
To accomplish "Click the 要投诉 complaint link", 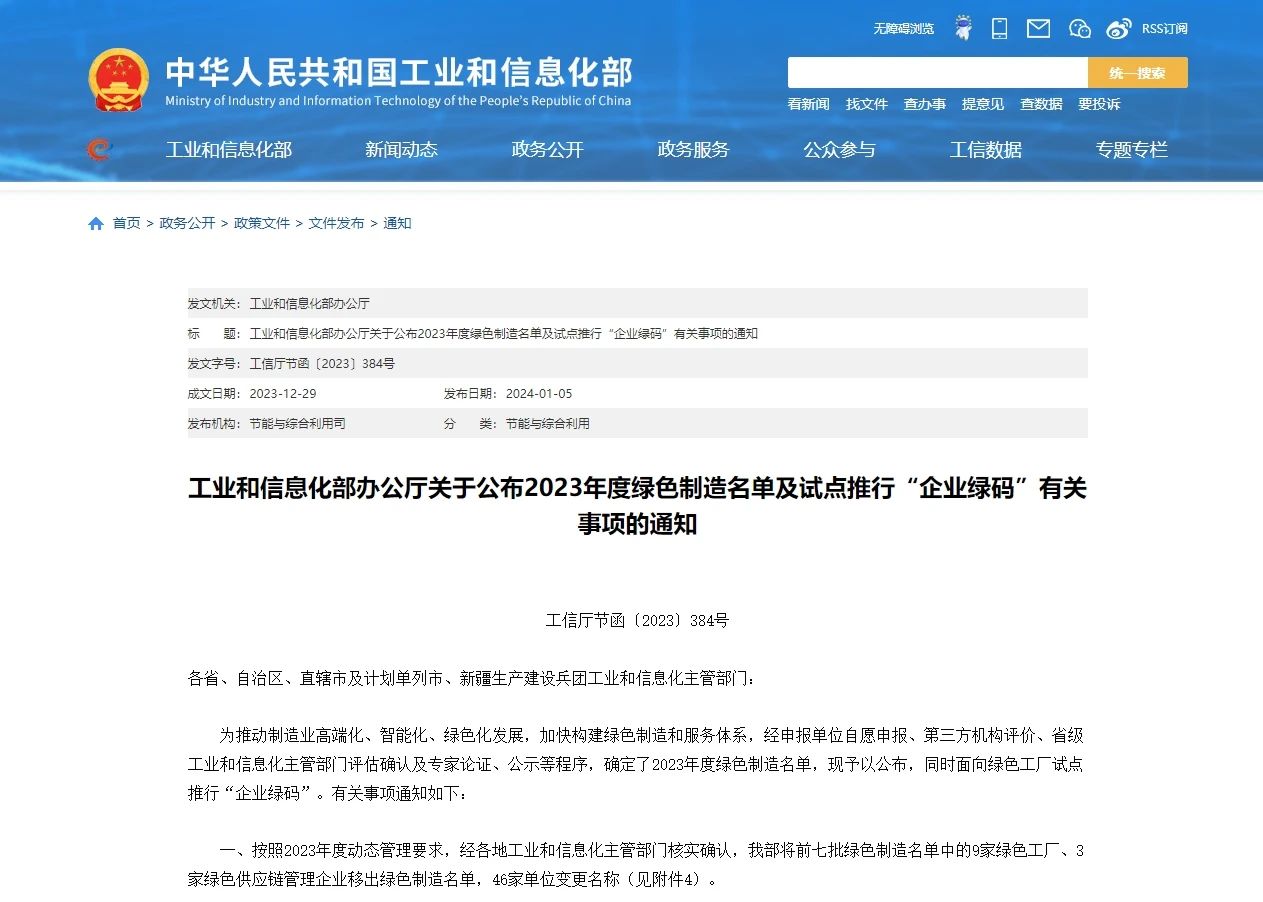I will click(x=1098, y=104).
